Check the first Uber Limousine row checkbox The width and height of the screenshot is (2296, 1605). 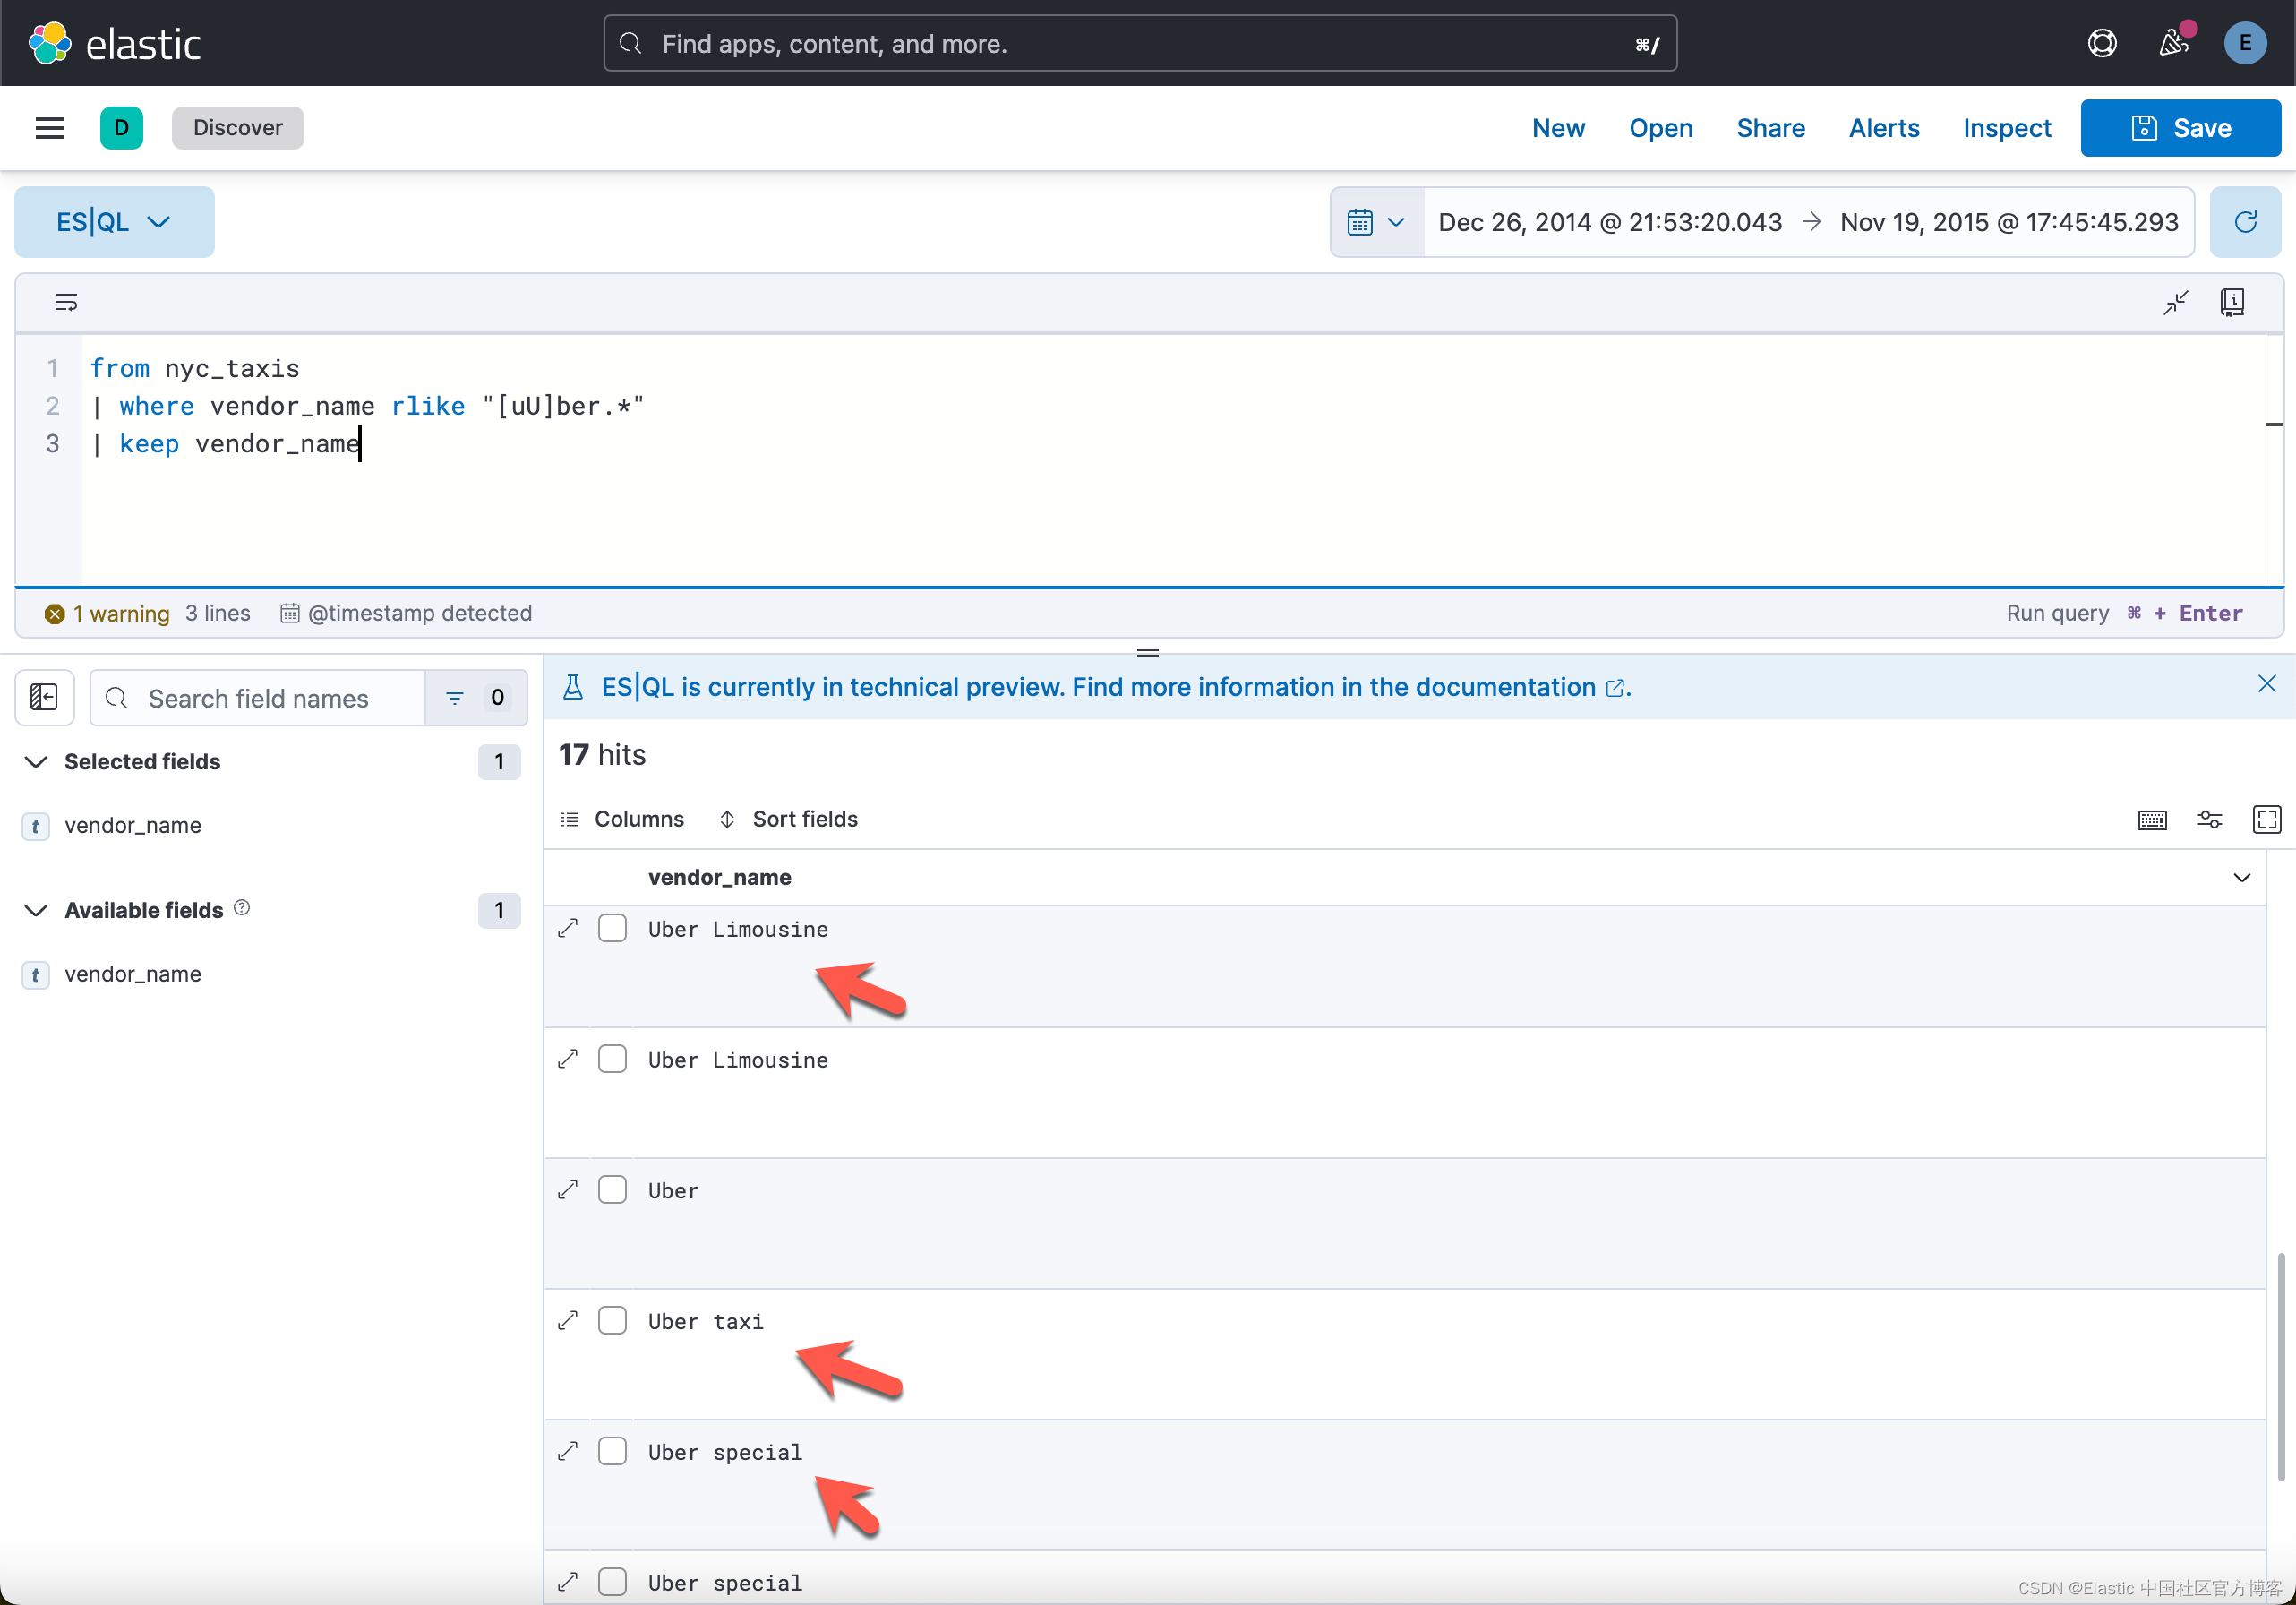click(x=612, y=927)
